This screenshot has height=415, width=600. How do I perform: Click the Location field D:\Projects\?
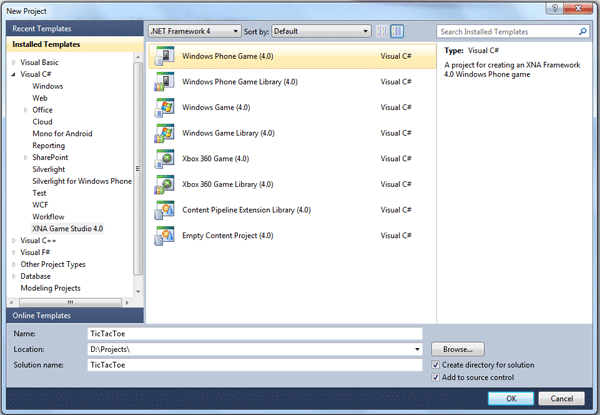pyautogui.click(x=255, y=349)
